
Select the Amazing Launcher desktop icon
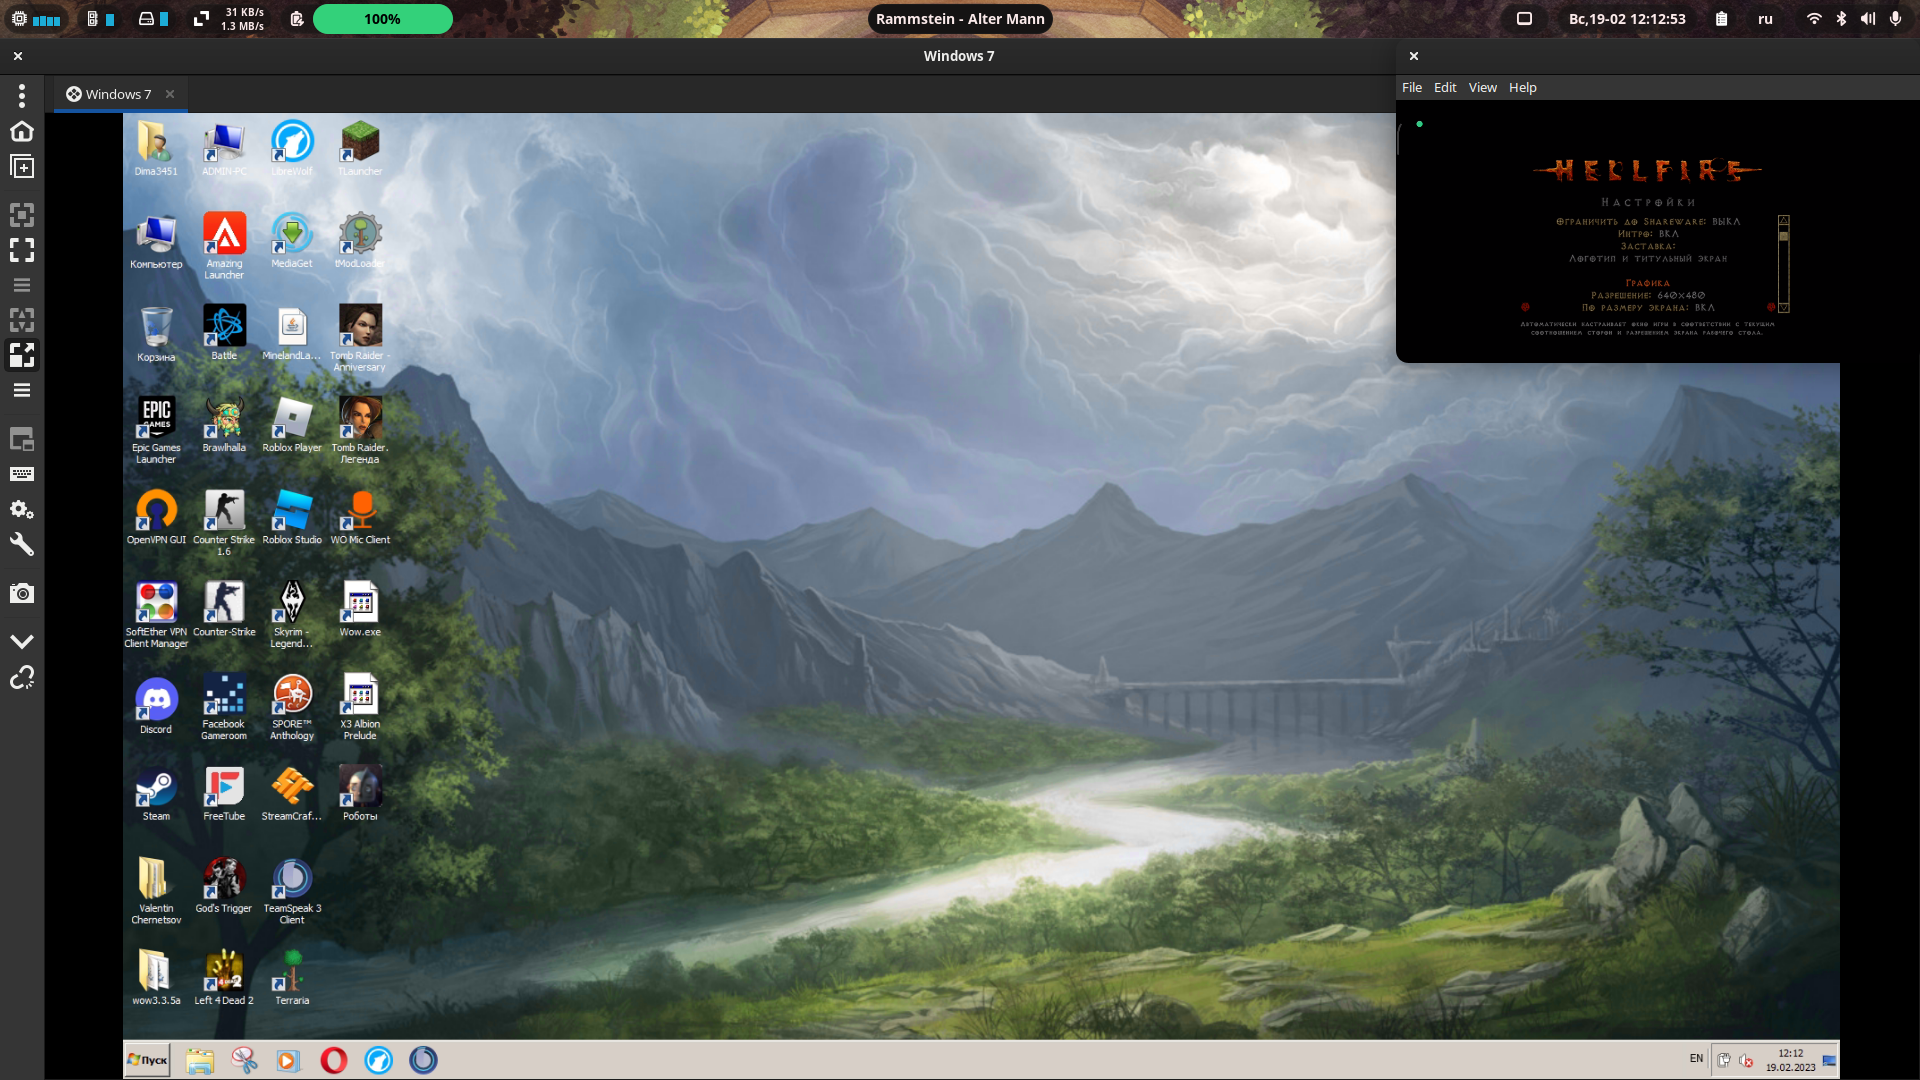coord(224,245)
